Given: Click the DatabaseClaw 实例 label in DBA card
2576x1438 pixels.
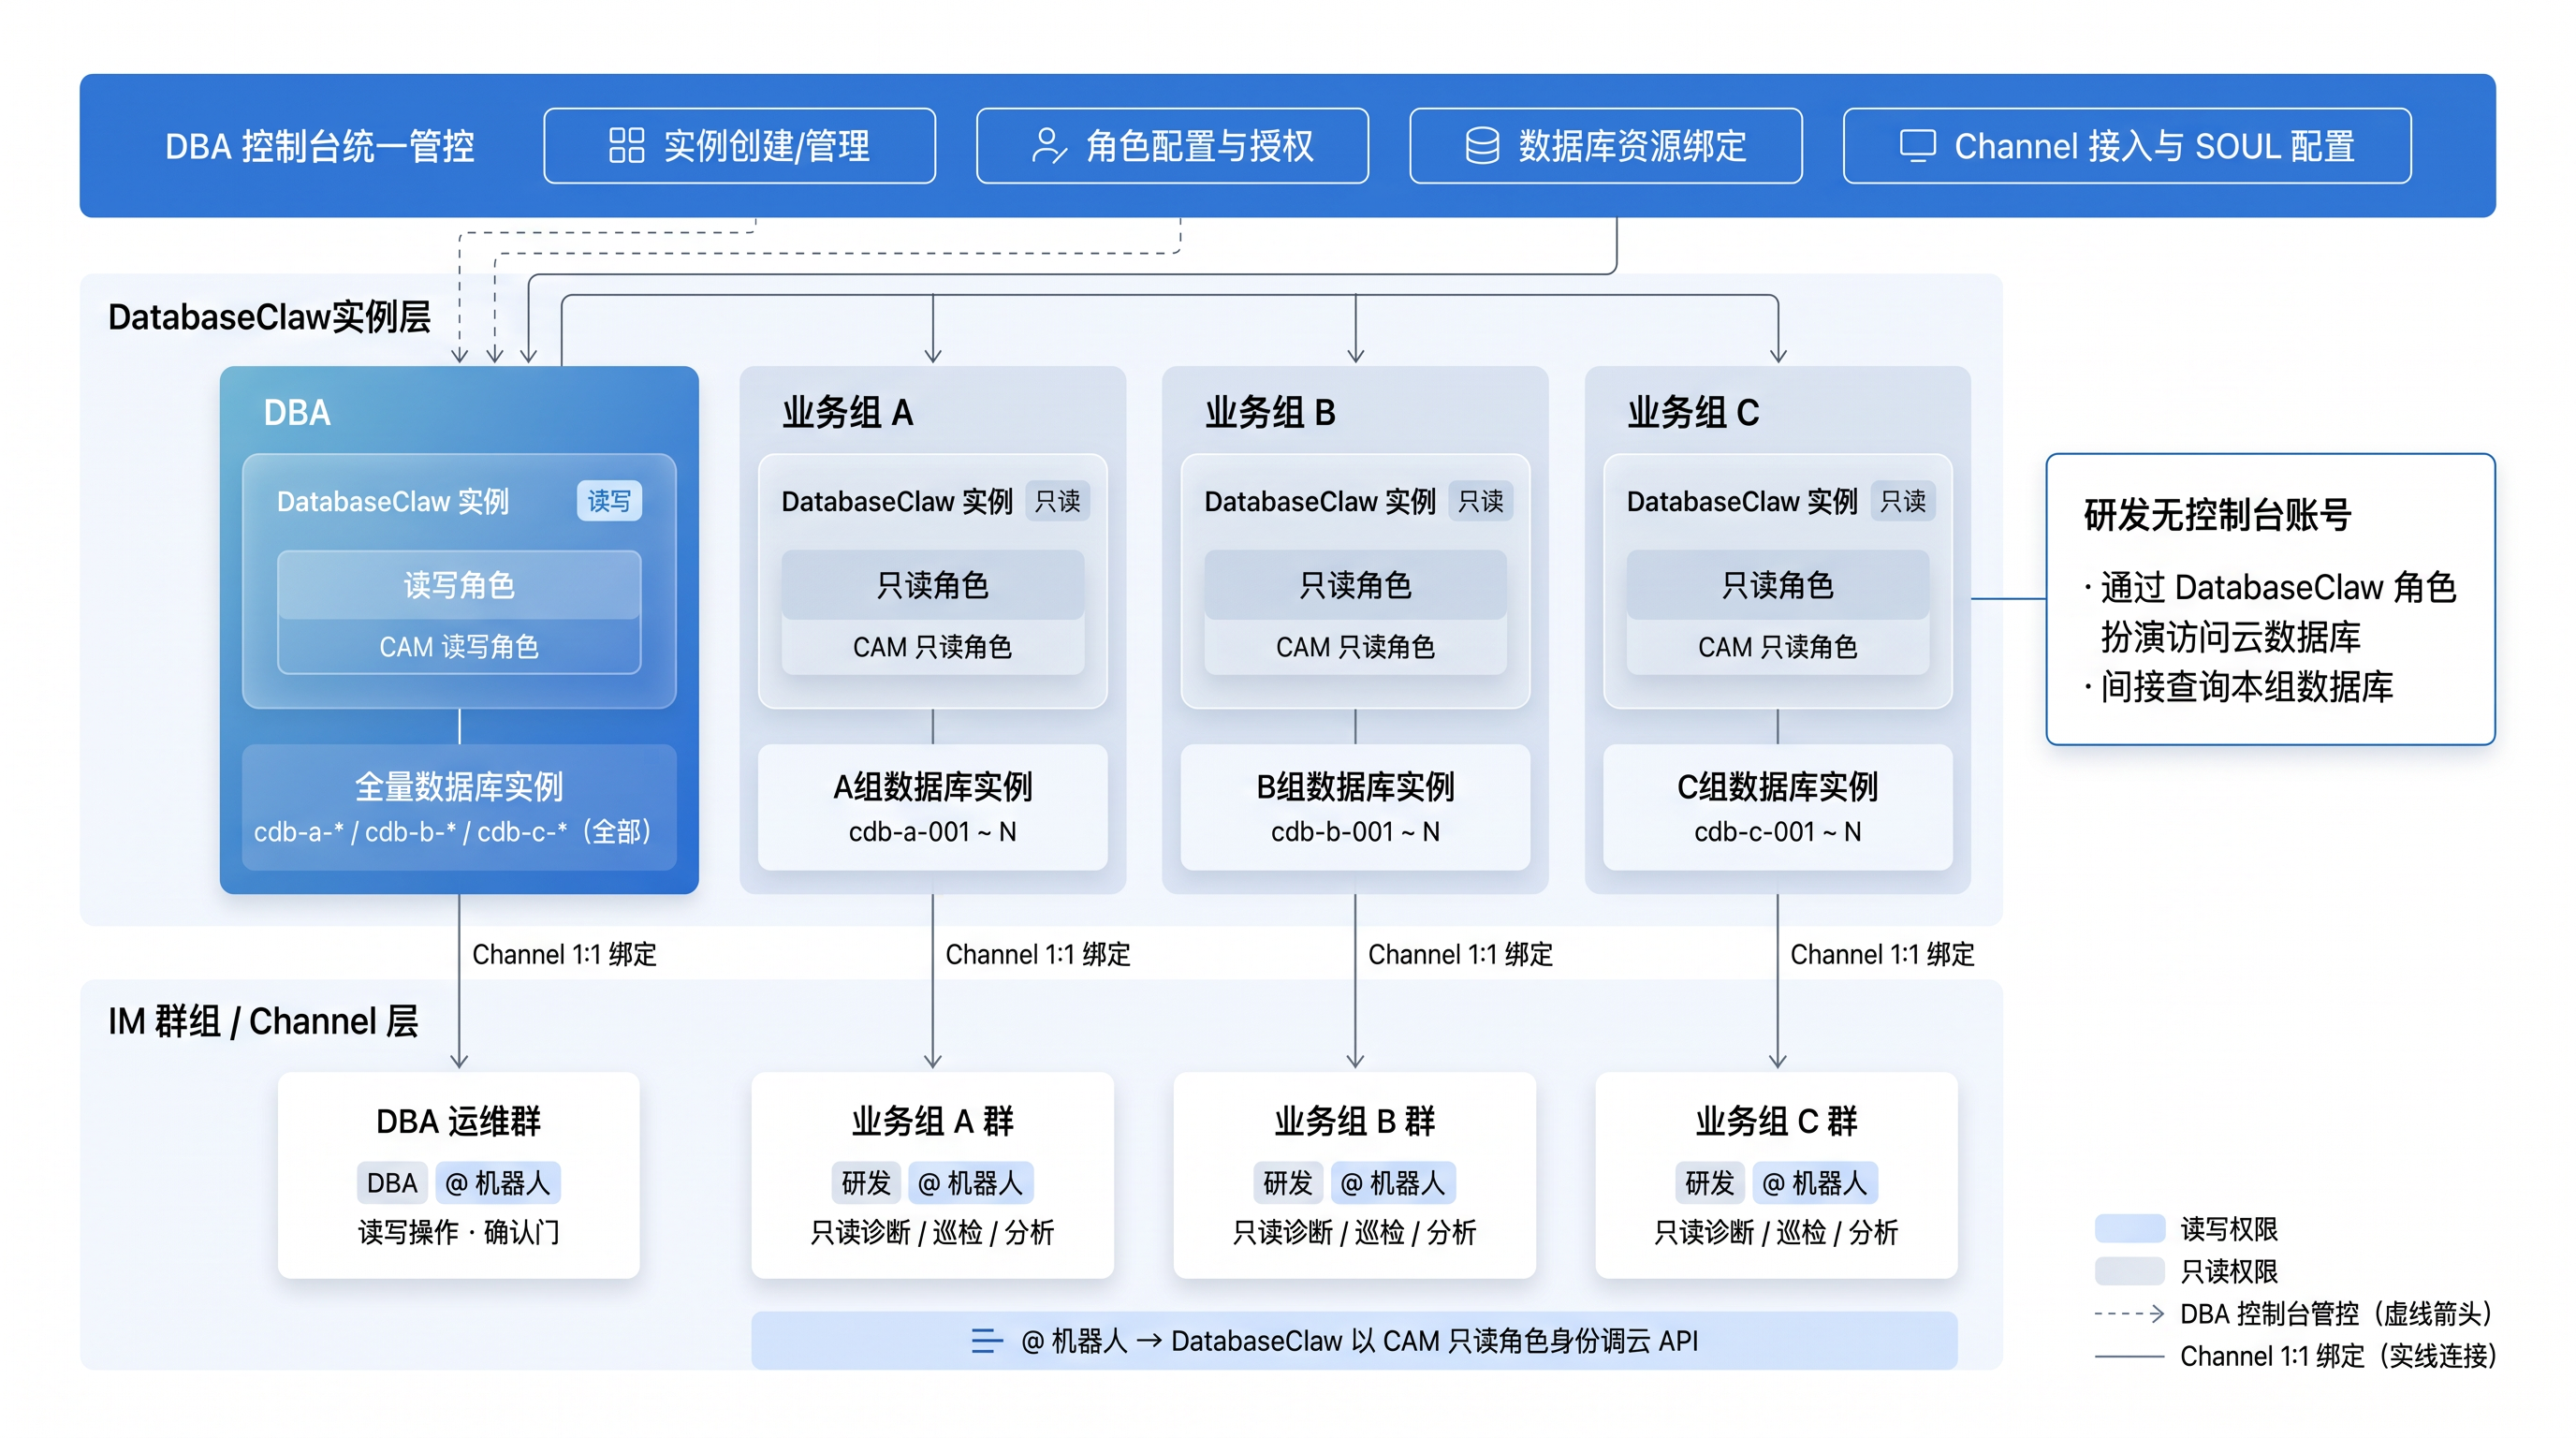Looking at the screenshot, I should (x=393, y=501).
